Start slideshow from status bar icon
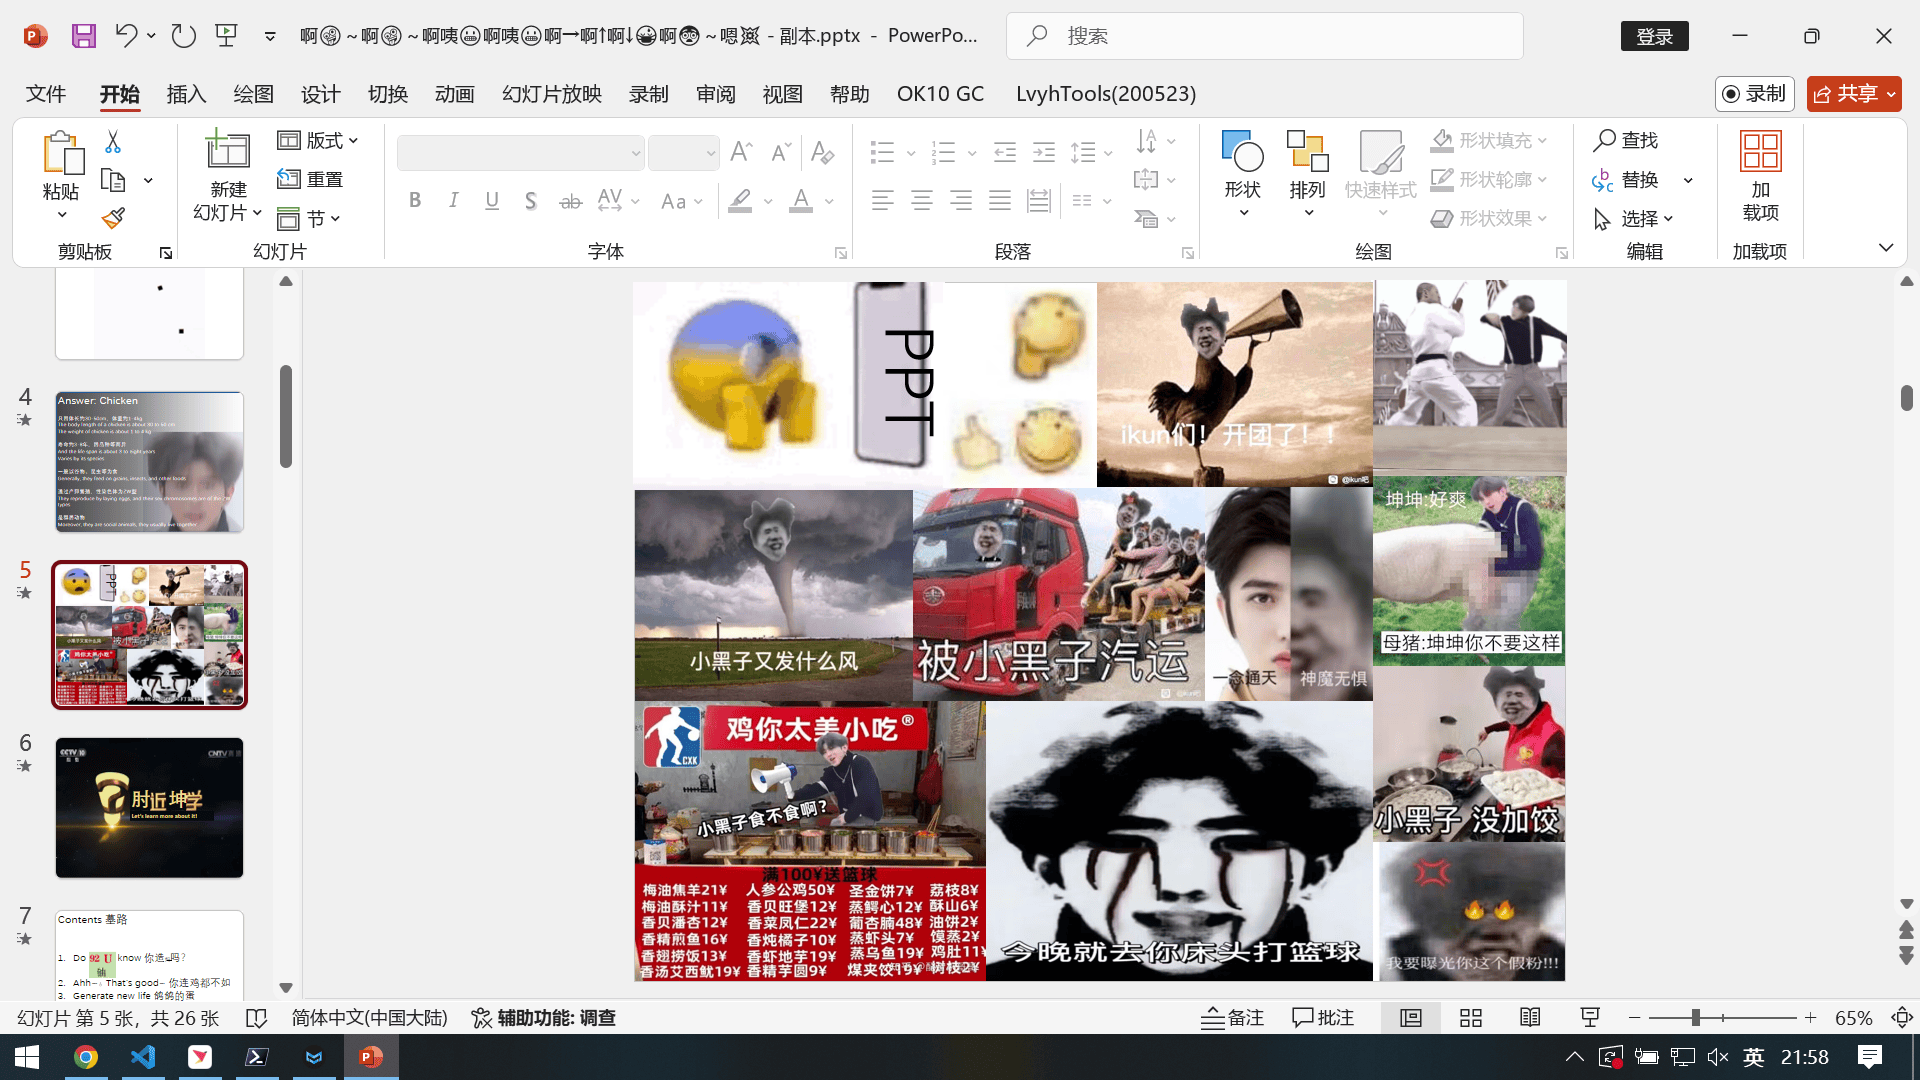 (x=1590, y=1018)
